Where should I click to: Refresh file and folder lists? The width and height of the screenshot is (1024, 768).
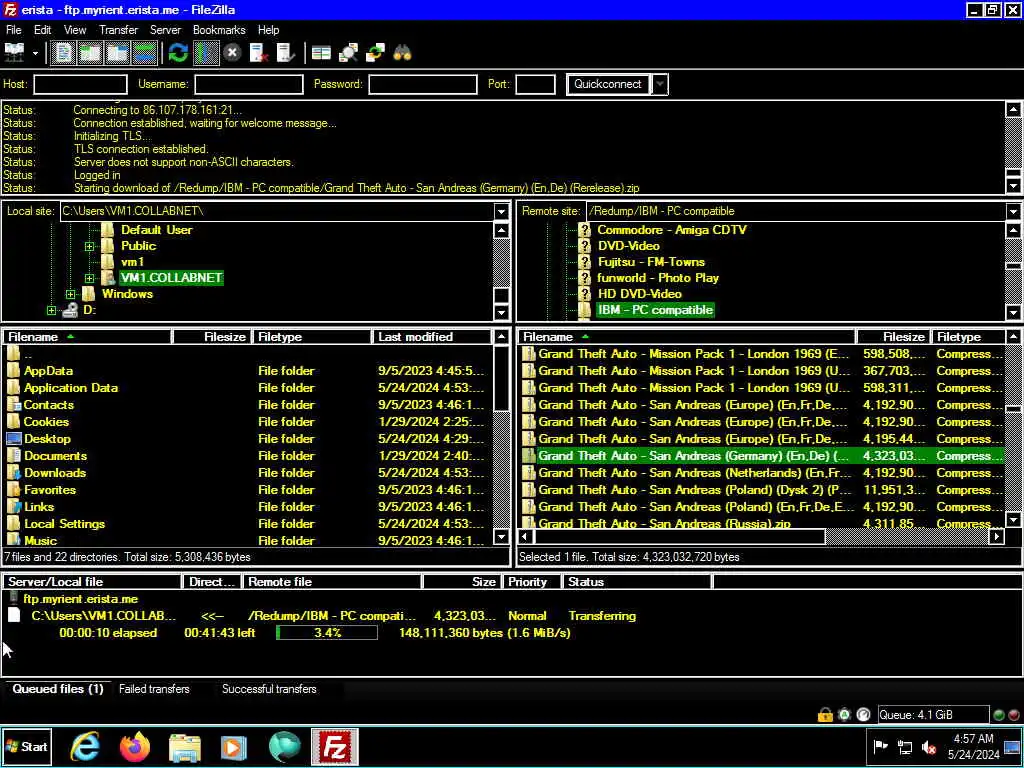point(178,53)
